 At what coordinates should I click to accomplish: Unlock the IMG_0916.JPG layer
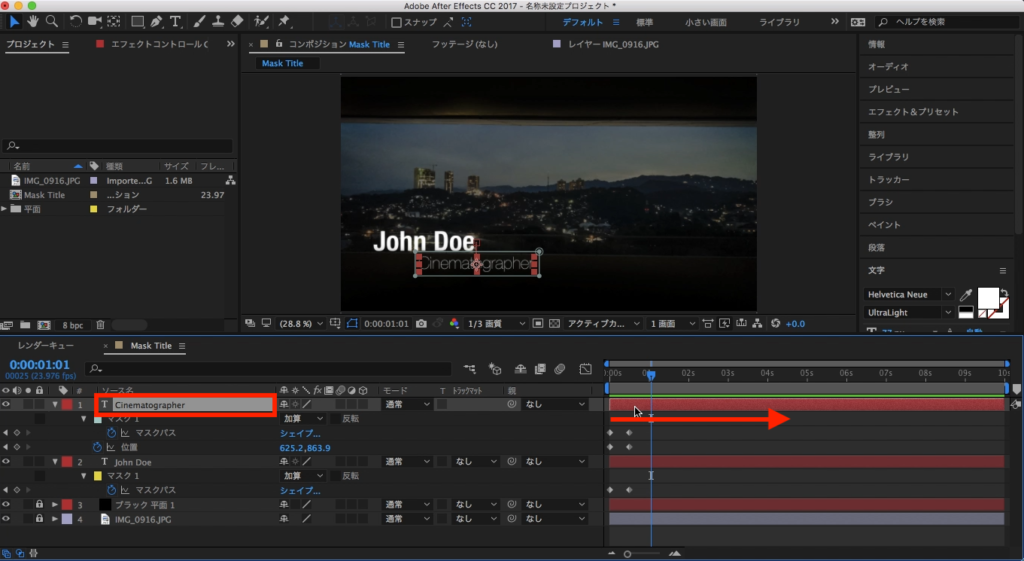(x=39, y=519)
